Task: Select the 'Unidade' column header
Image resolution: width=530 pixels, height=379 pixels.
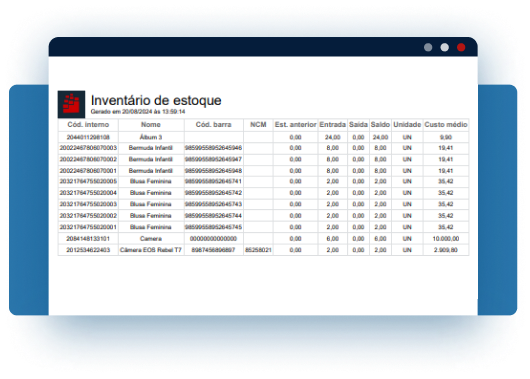Action: click(x=407, y=125)
